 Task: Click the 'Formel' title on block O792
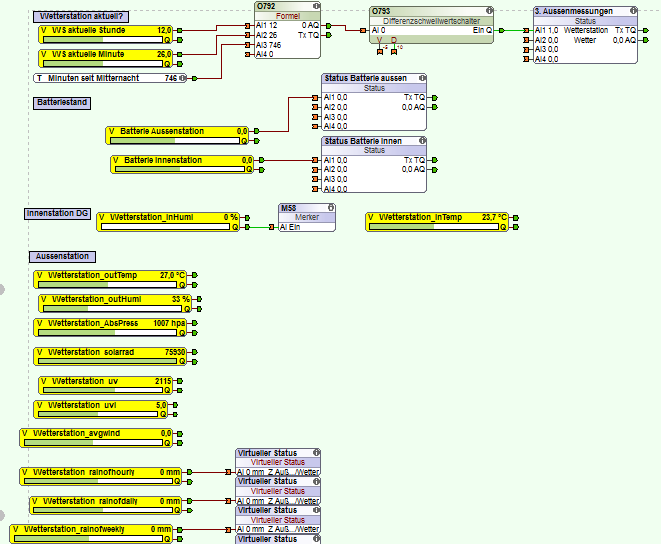tap(288, 16)
